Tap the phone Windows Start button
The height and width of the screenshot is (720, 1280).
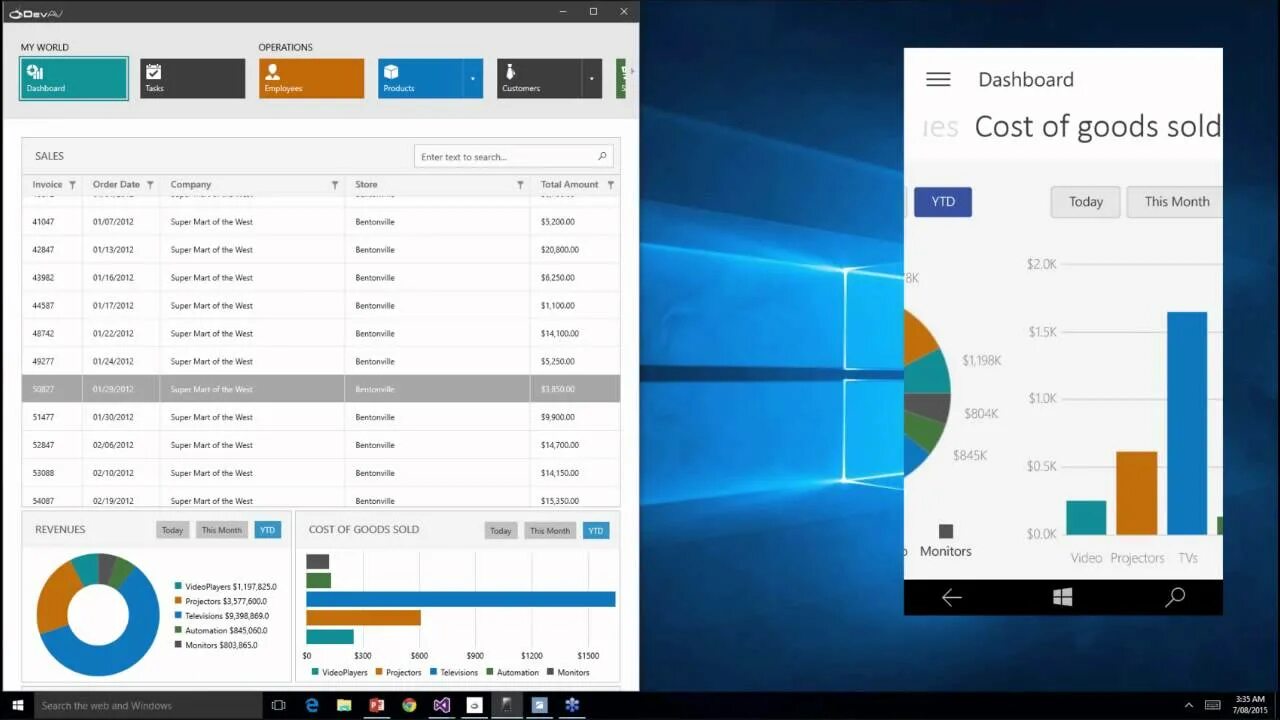point(1063,597)
